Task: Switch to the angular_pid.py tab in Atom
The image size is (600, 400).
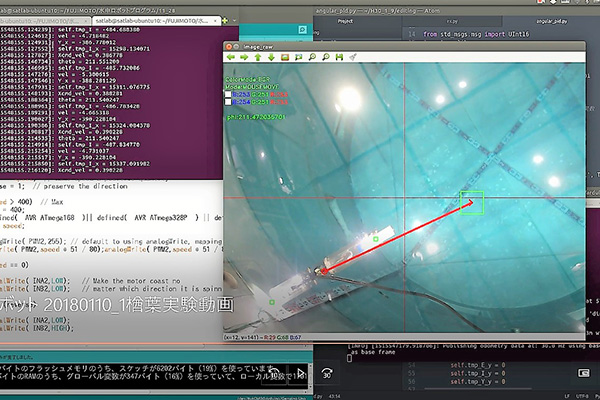Action: (x=551, y=21)
